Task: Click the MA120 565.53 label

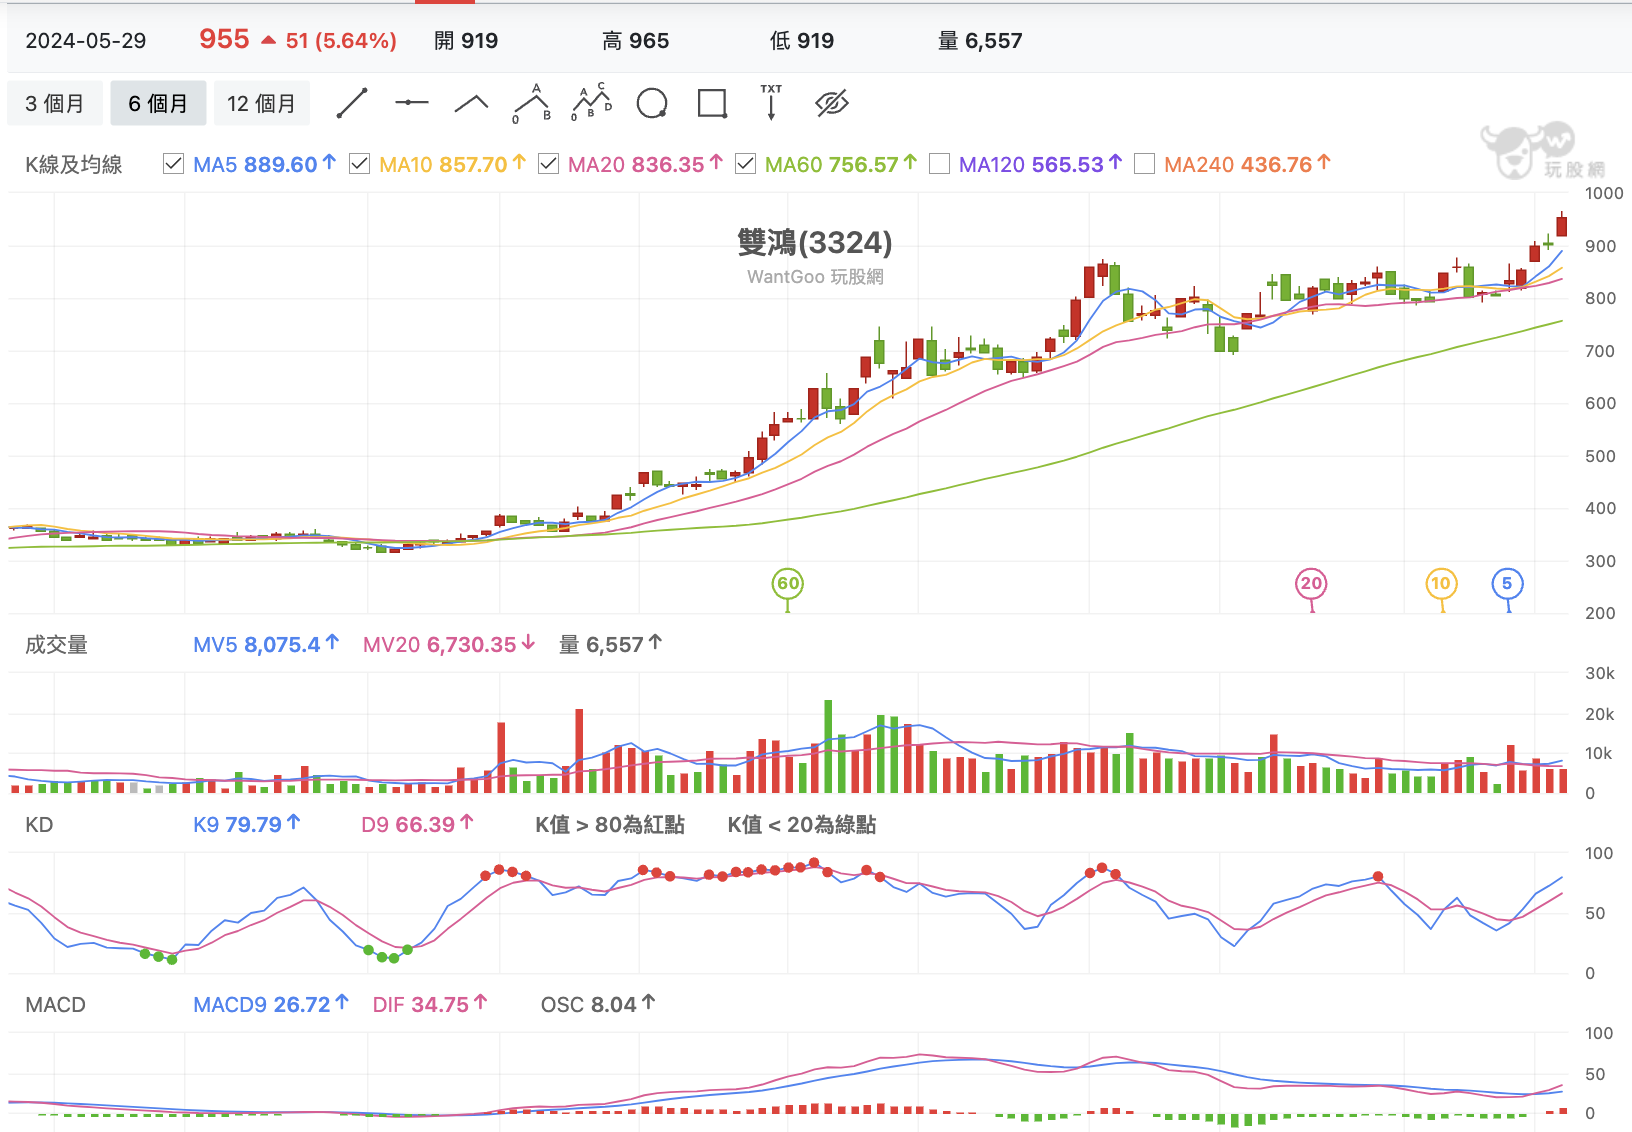Action: coord(1041,164)
